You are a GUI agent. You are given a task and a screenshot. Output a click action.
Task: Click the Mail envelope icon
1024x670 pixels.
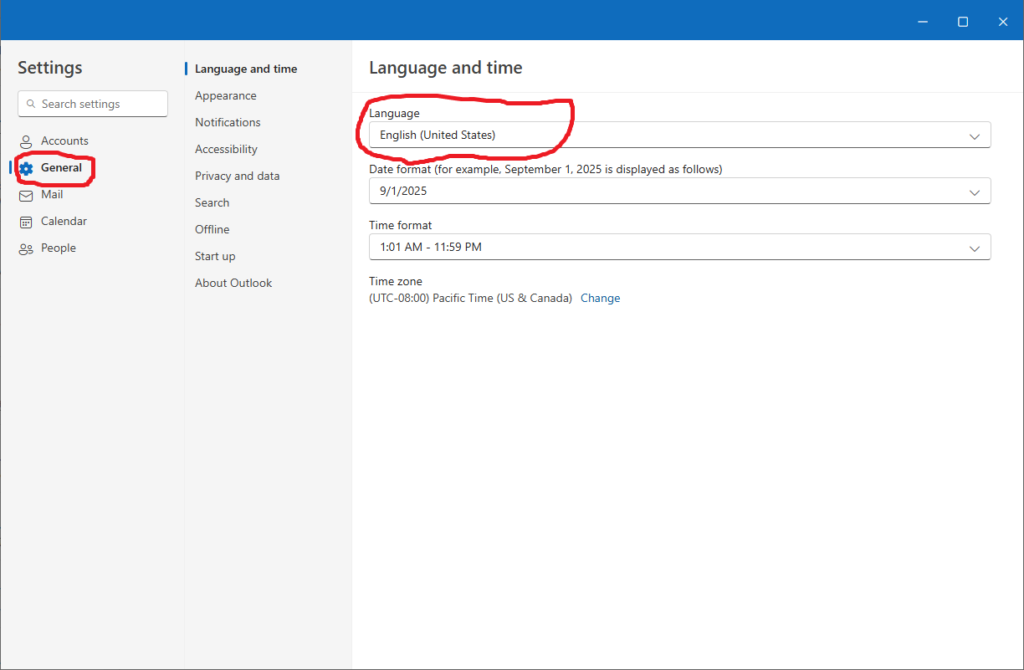pos(26,195)
